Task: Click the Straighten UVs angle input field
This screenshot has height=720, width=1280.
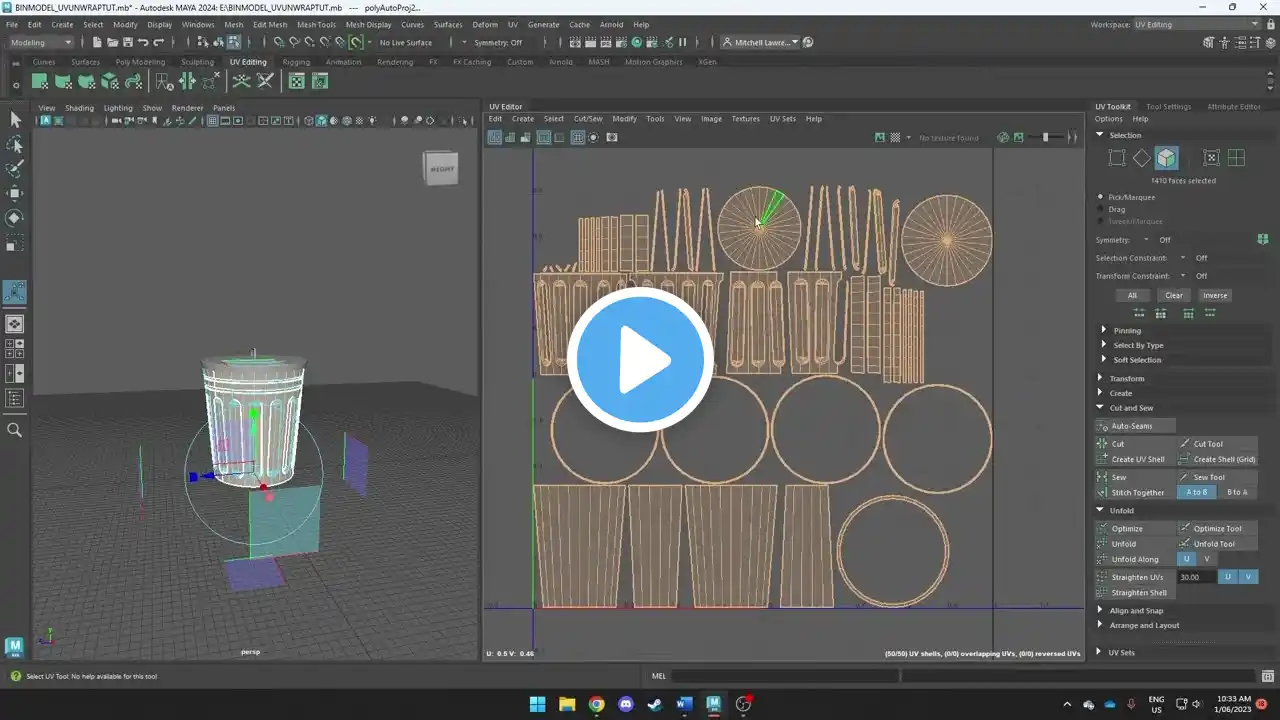Action: pyautogui.click(x=1196, y=577)
